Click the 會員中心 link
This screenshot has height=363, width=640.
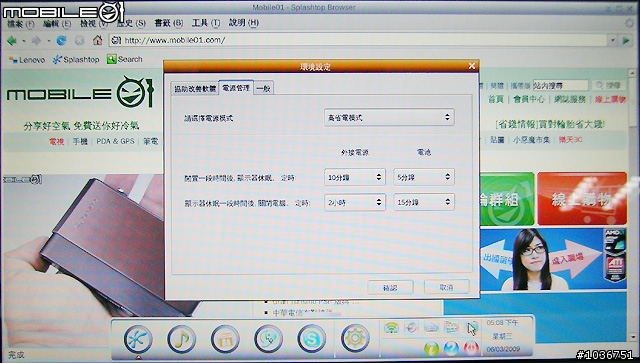(529, 99)
